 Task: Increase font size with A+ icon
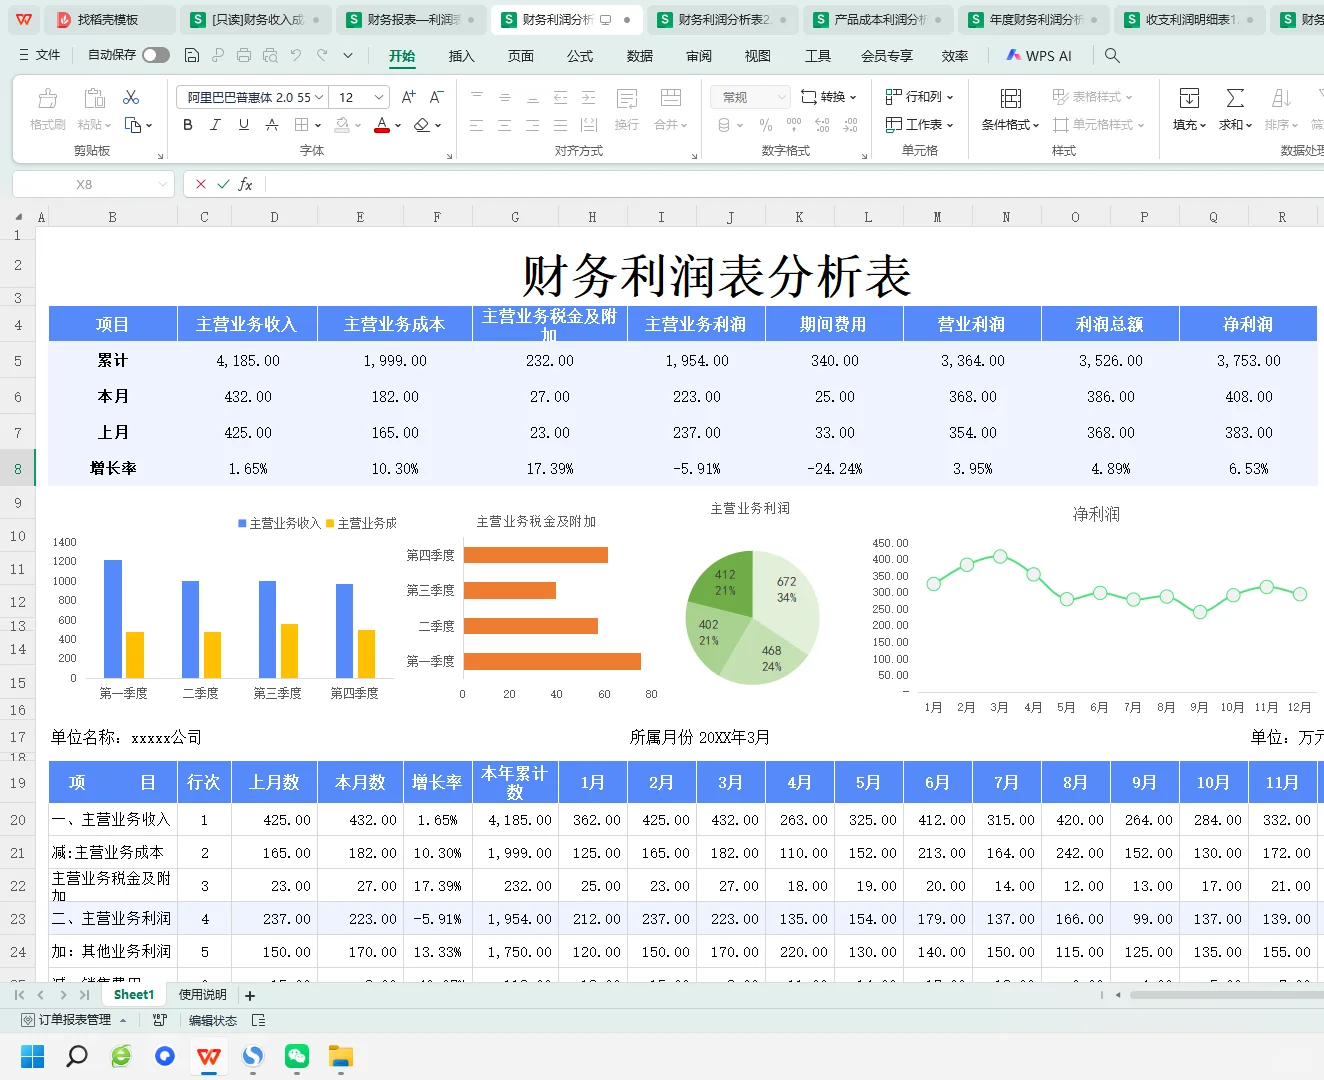[408, 97]
